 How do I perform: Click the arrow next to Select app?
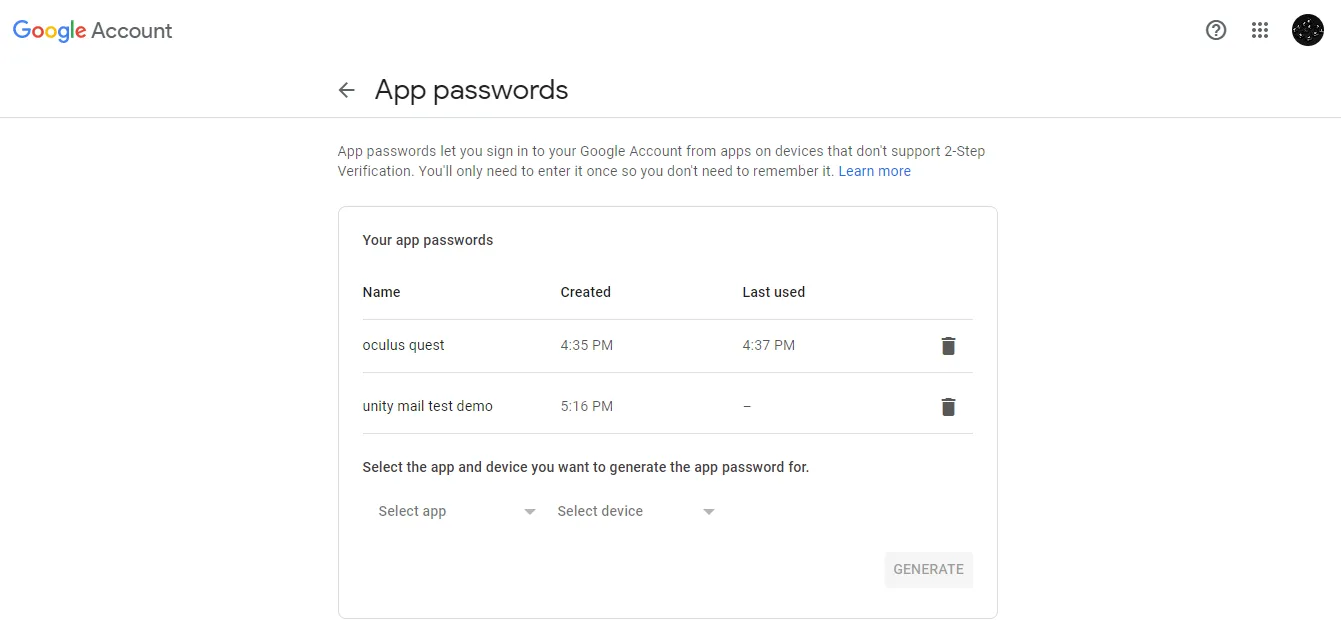[530, 512]
